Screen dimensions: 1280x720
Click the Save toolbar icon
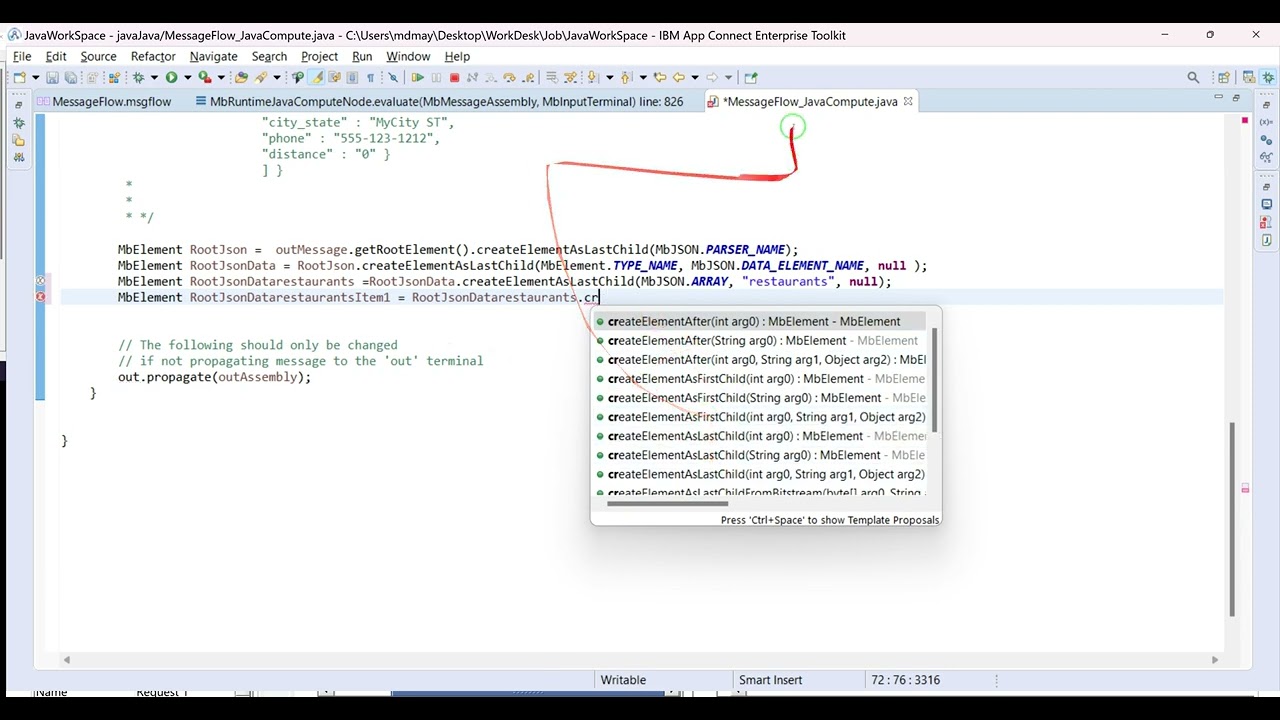(52, 77)
